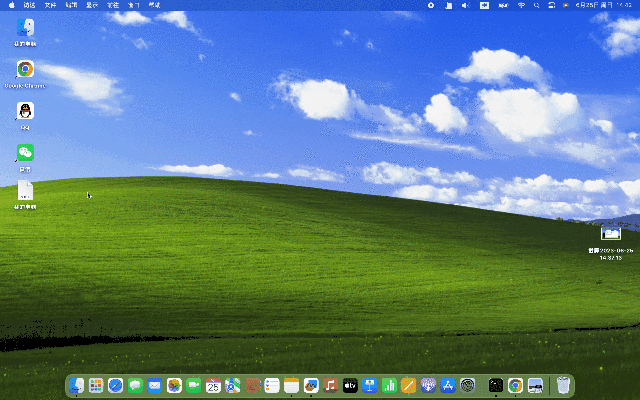Click the volume icon in the menu bar
Screen dimensions: 640x400
pos(466,5)
